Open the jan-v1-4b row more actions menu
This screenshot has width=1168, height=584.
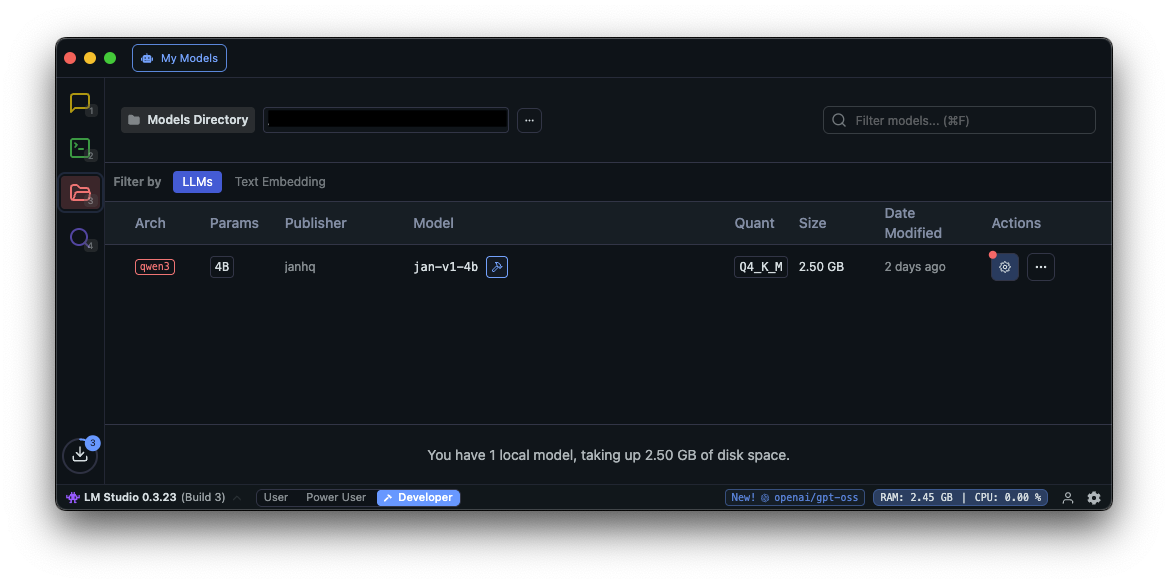(x=1040, y=267)
